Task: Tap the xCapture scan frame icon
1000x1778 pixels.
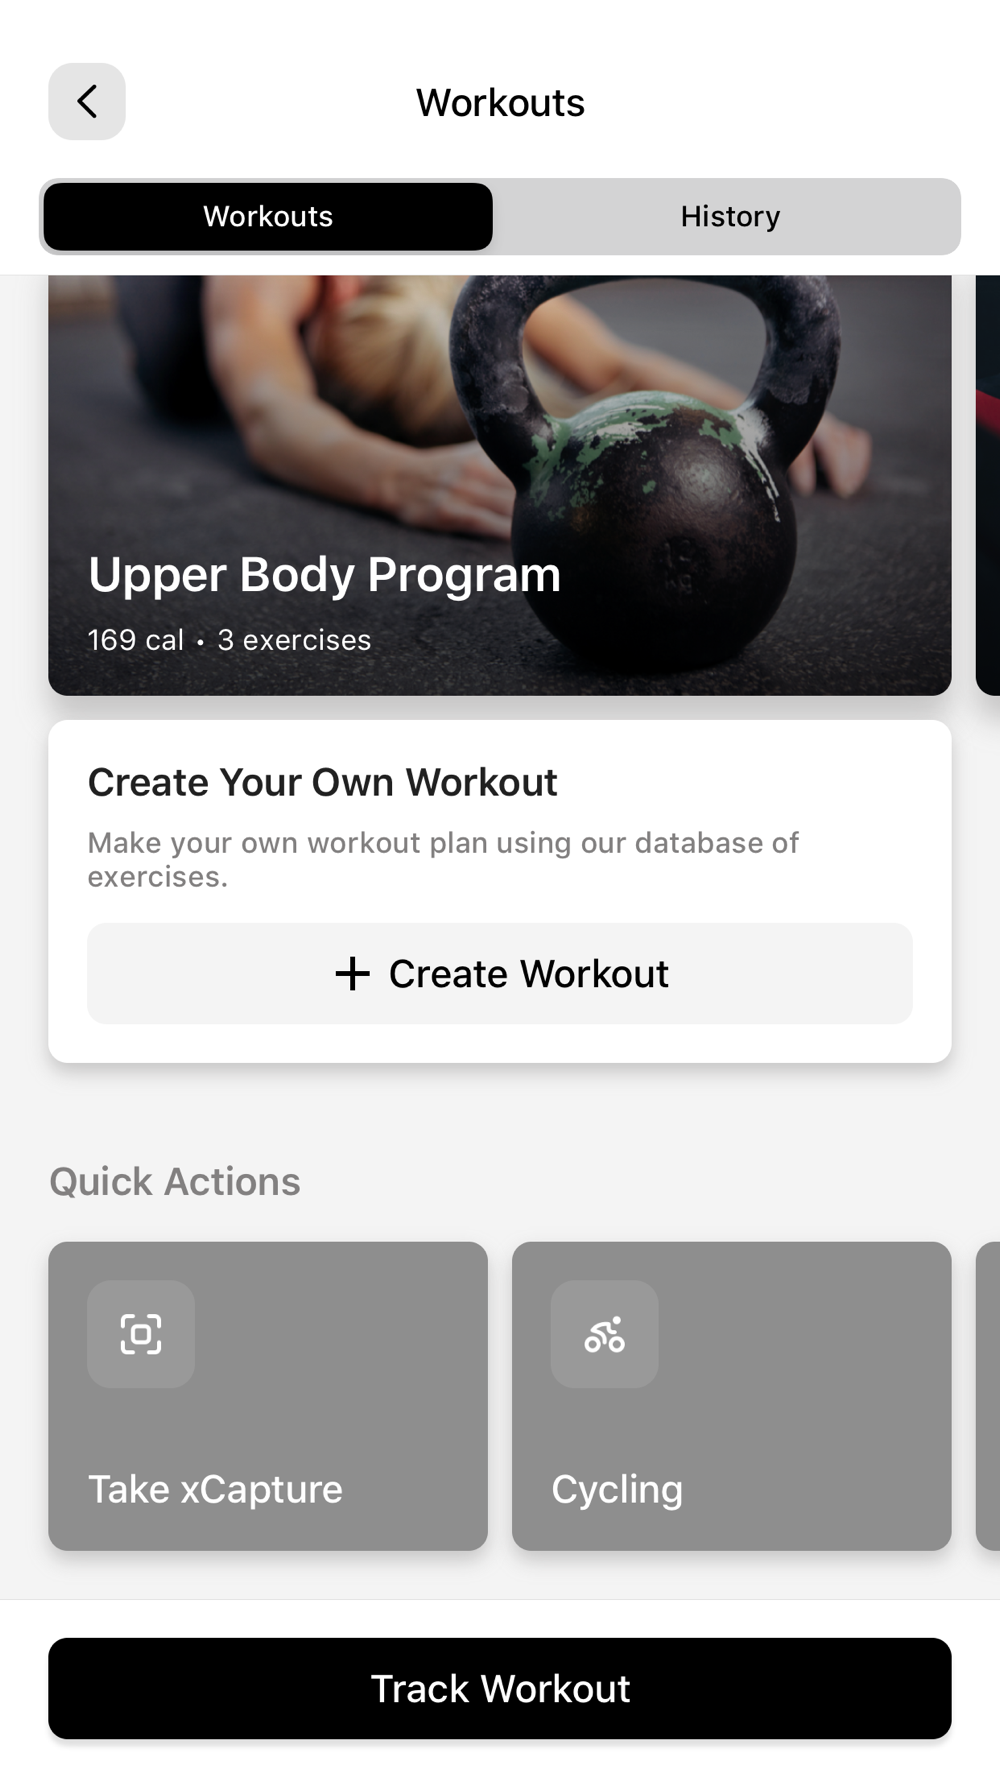Action: [141, 1334]
